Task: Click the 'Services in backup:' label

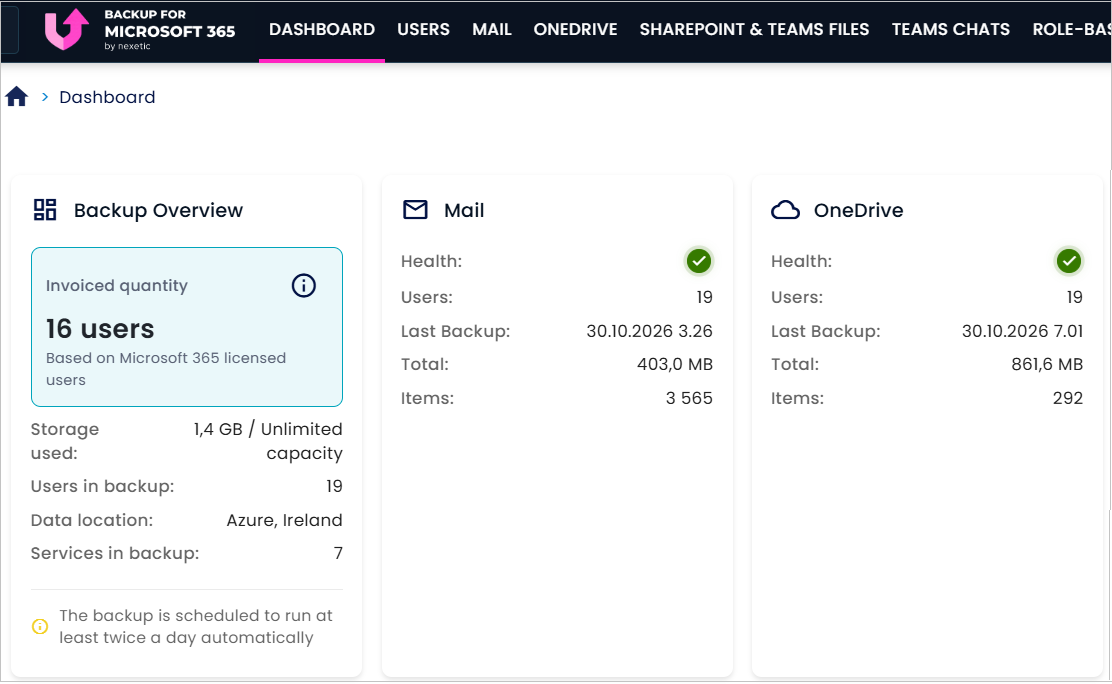Action: 115,553
